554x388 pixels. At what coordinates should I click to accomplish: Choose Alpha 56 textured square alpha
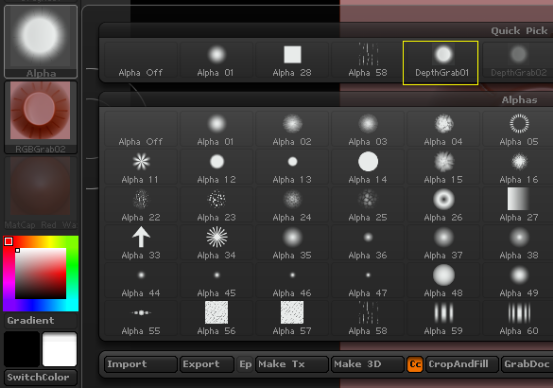217,319
